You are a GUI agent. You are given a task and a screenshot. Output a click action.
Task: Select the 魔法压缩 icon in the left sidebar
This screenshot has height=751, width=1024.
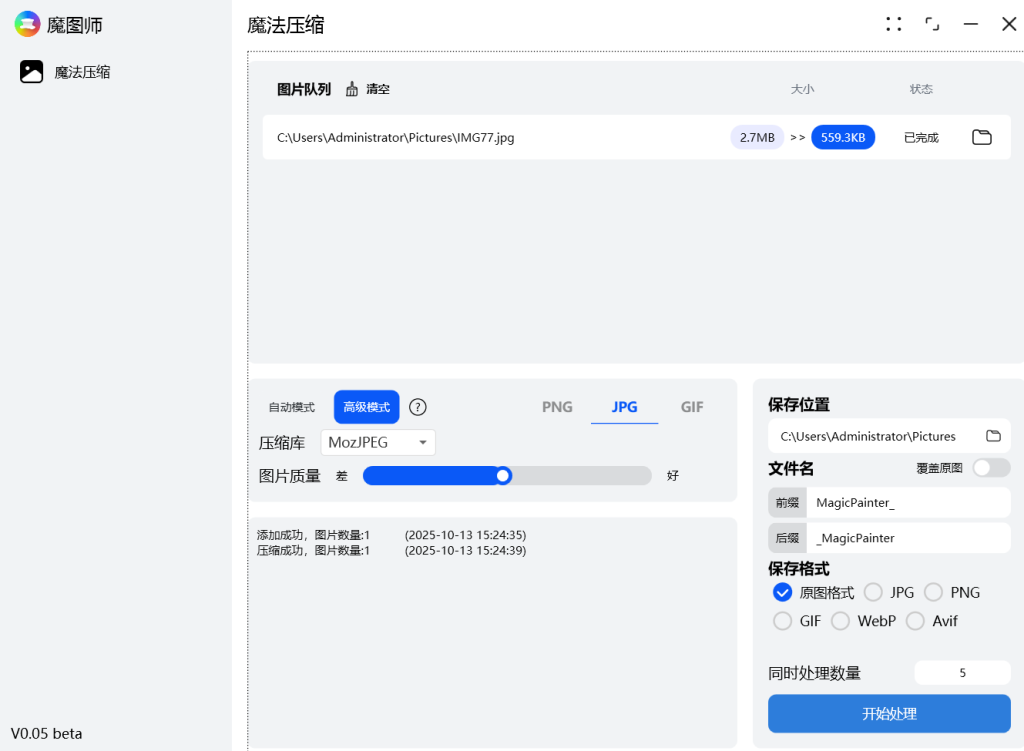click(29, 71)
